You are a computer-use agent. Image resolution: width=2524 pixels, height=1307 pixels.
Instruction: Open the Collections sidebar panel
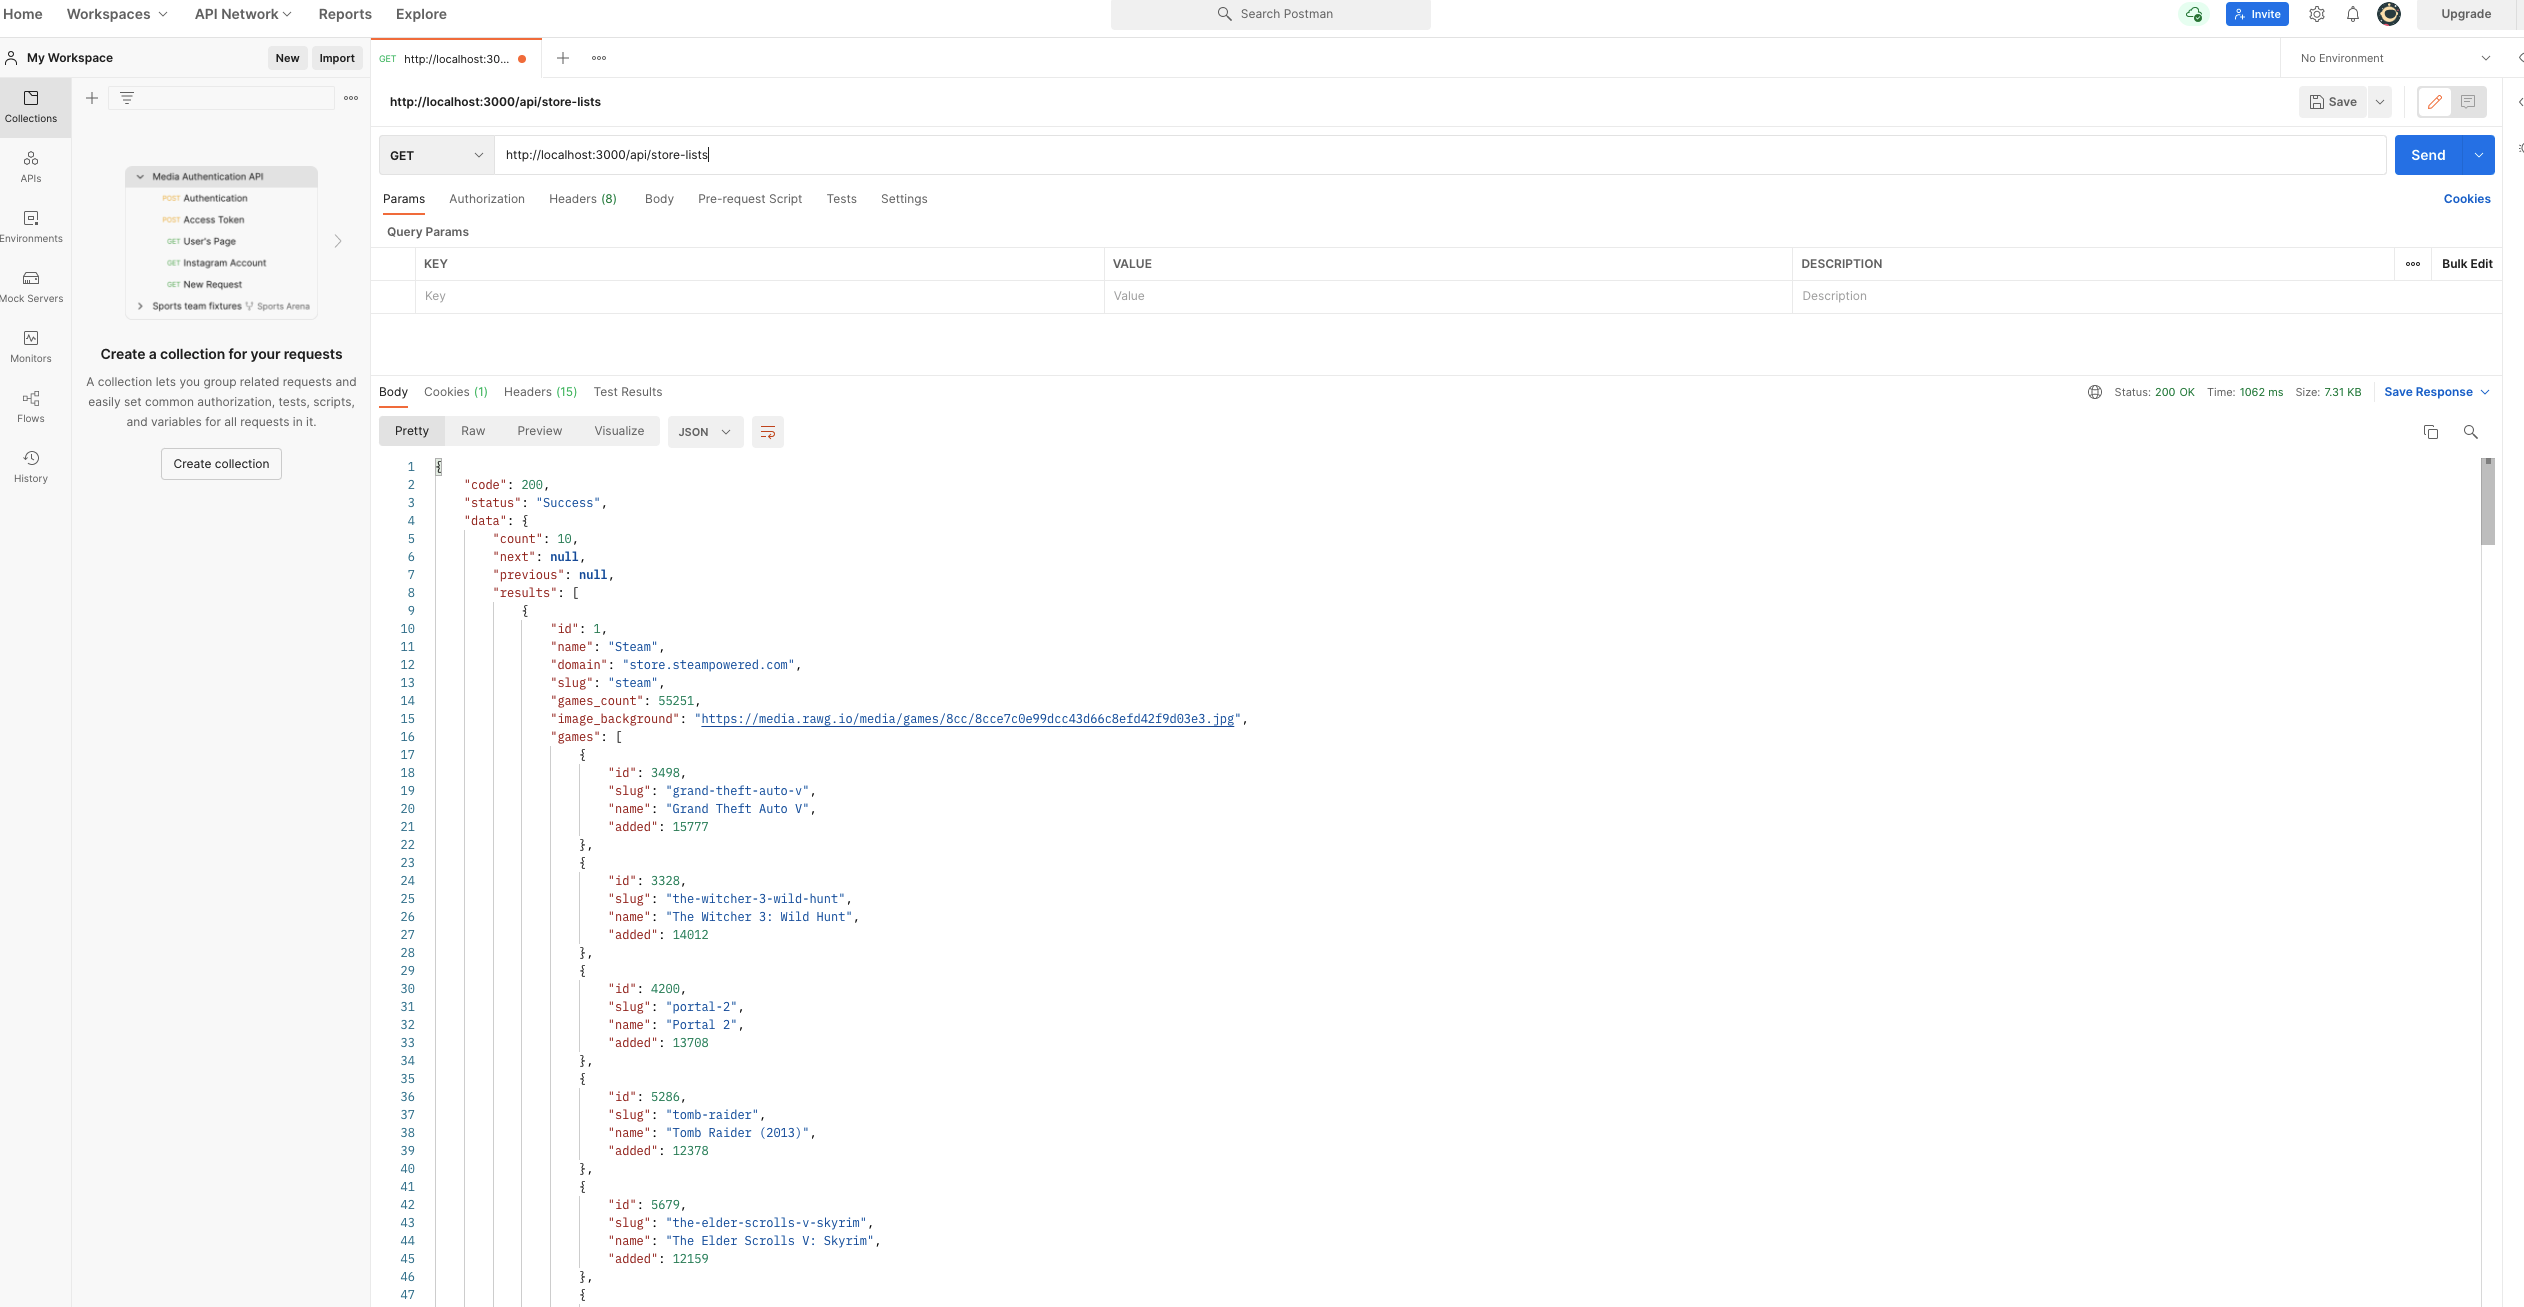point(31,107)
